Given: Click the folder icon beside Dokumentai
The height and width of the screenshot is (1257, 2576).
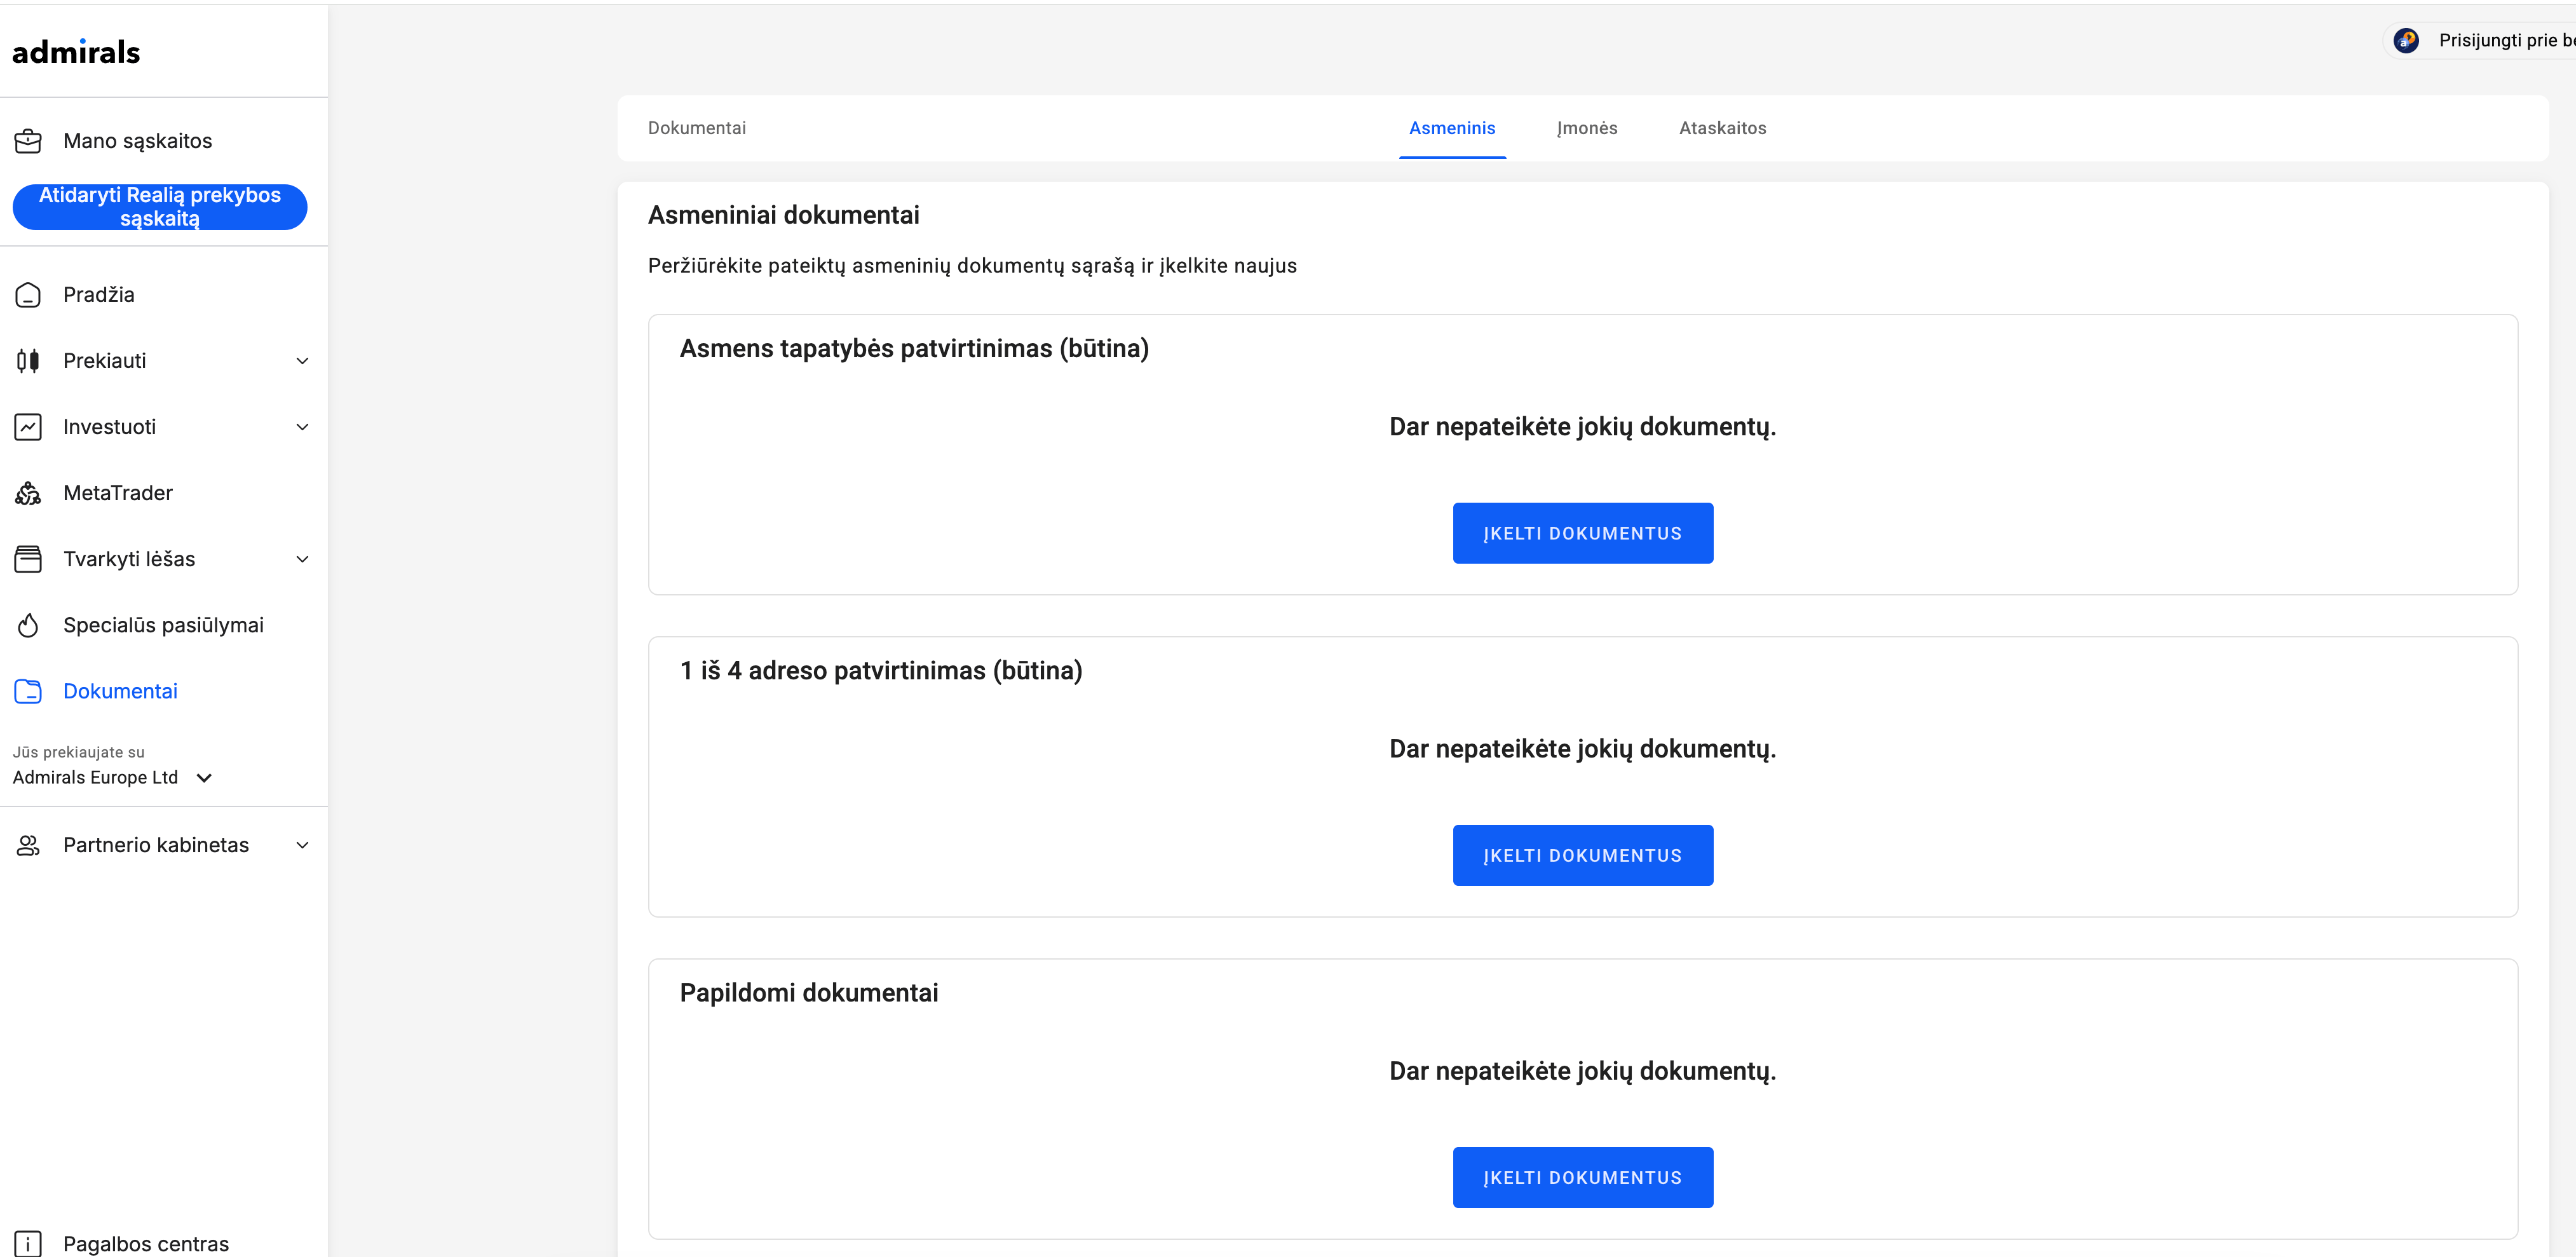Looking at the screenshot, I should (x=28, y=691).
